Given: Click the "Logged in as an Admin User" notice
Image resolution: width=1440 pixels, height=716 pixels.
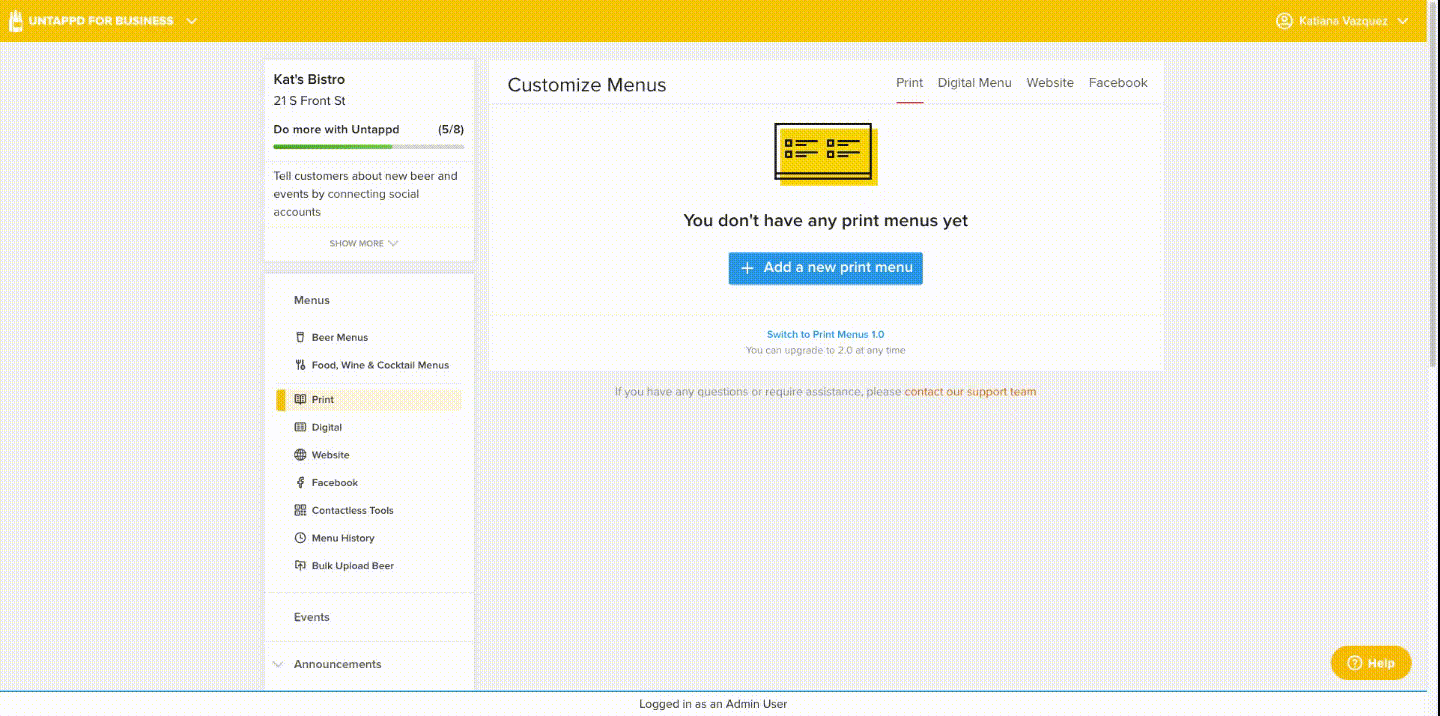Looking at the screenshot, I should [x=713, y=704].
